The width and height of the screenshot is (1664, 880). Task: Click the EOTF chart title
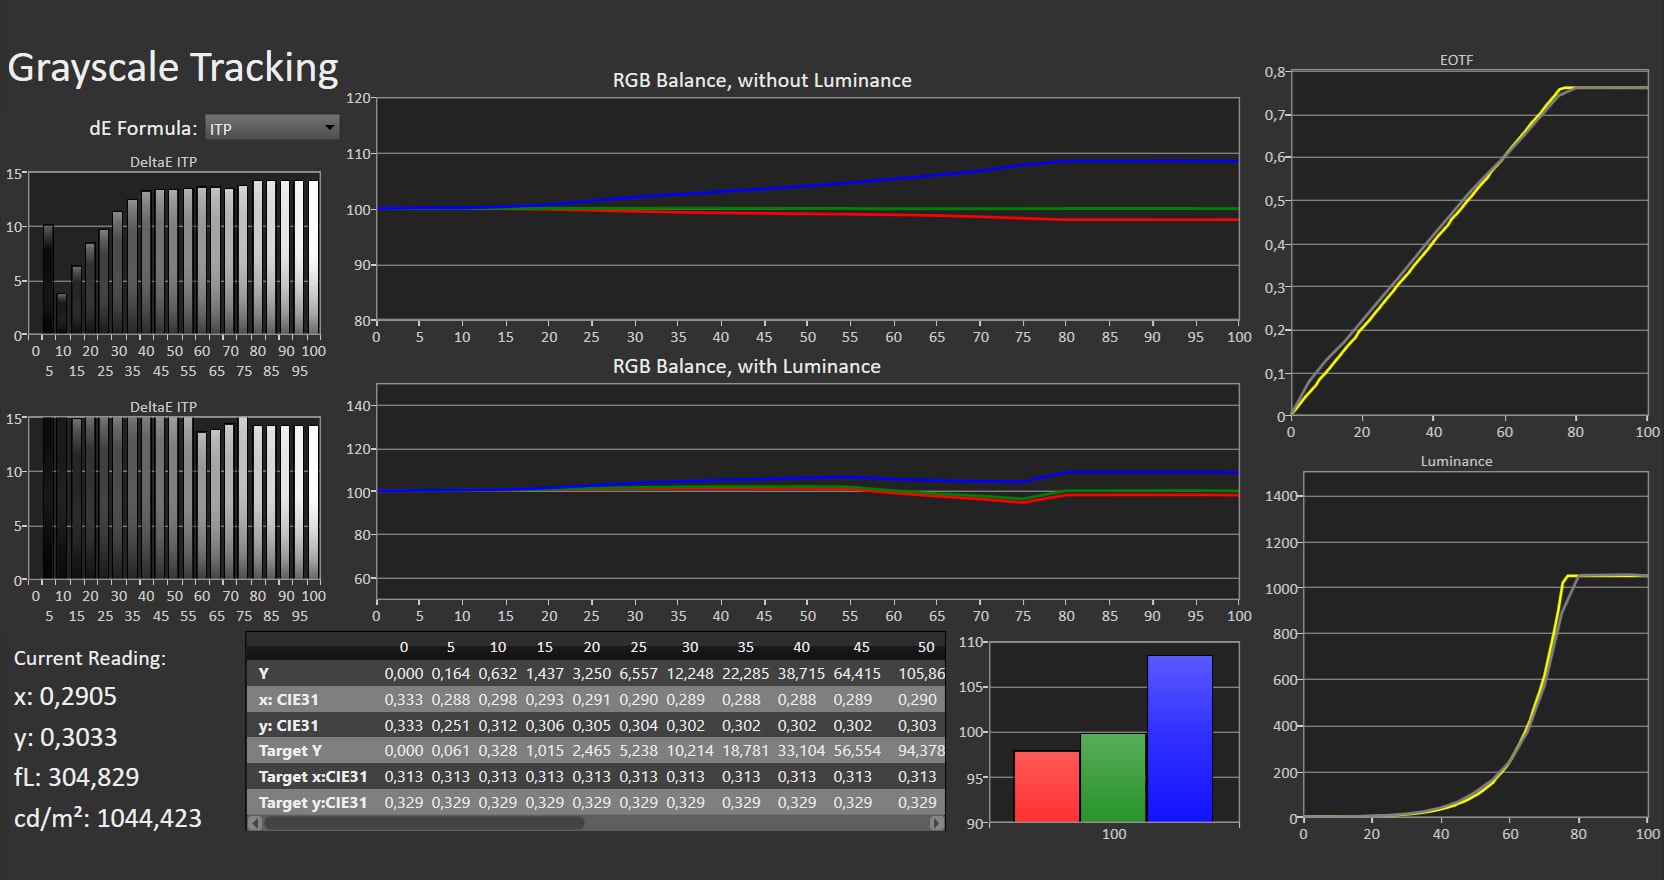pos(1456,60)
